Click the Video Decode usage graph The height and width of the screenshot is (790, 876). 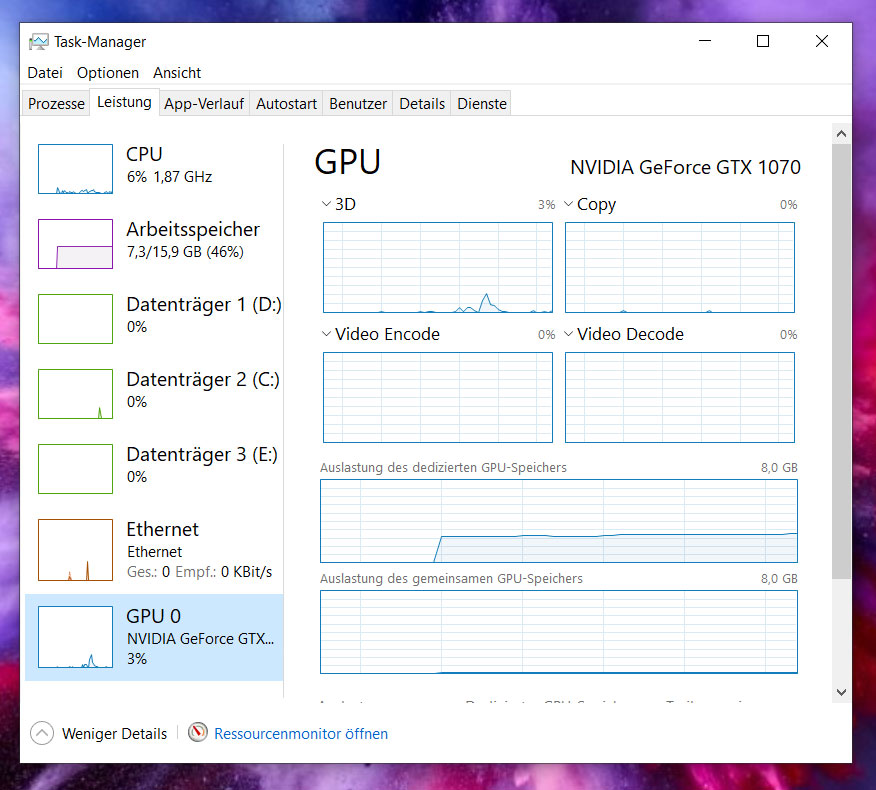coord(680,397)
